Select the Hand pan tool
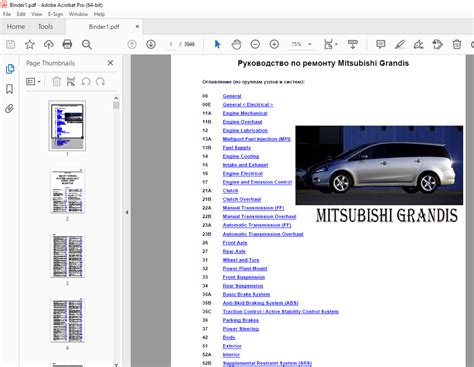 (x=236, y=44)
